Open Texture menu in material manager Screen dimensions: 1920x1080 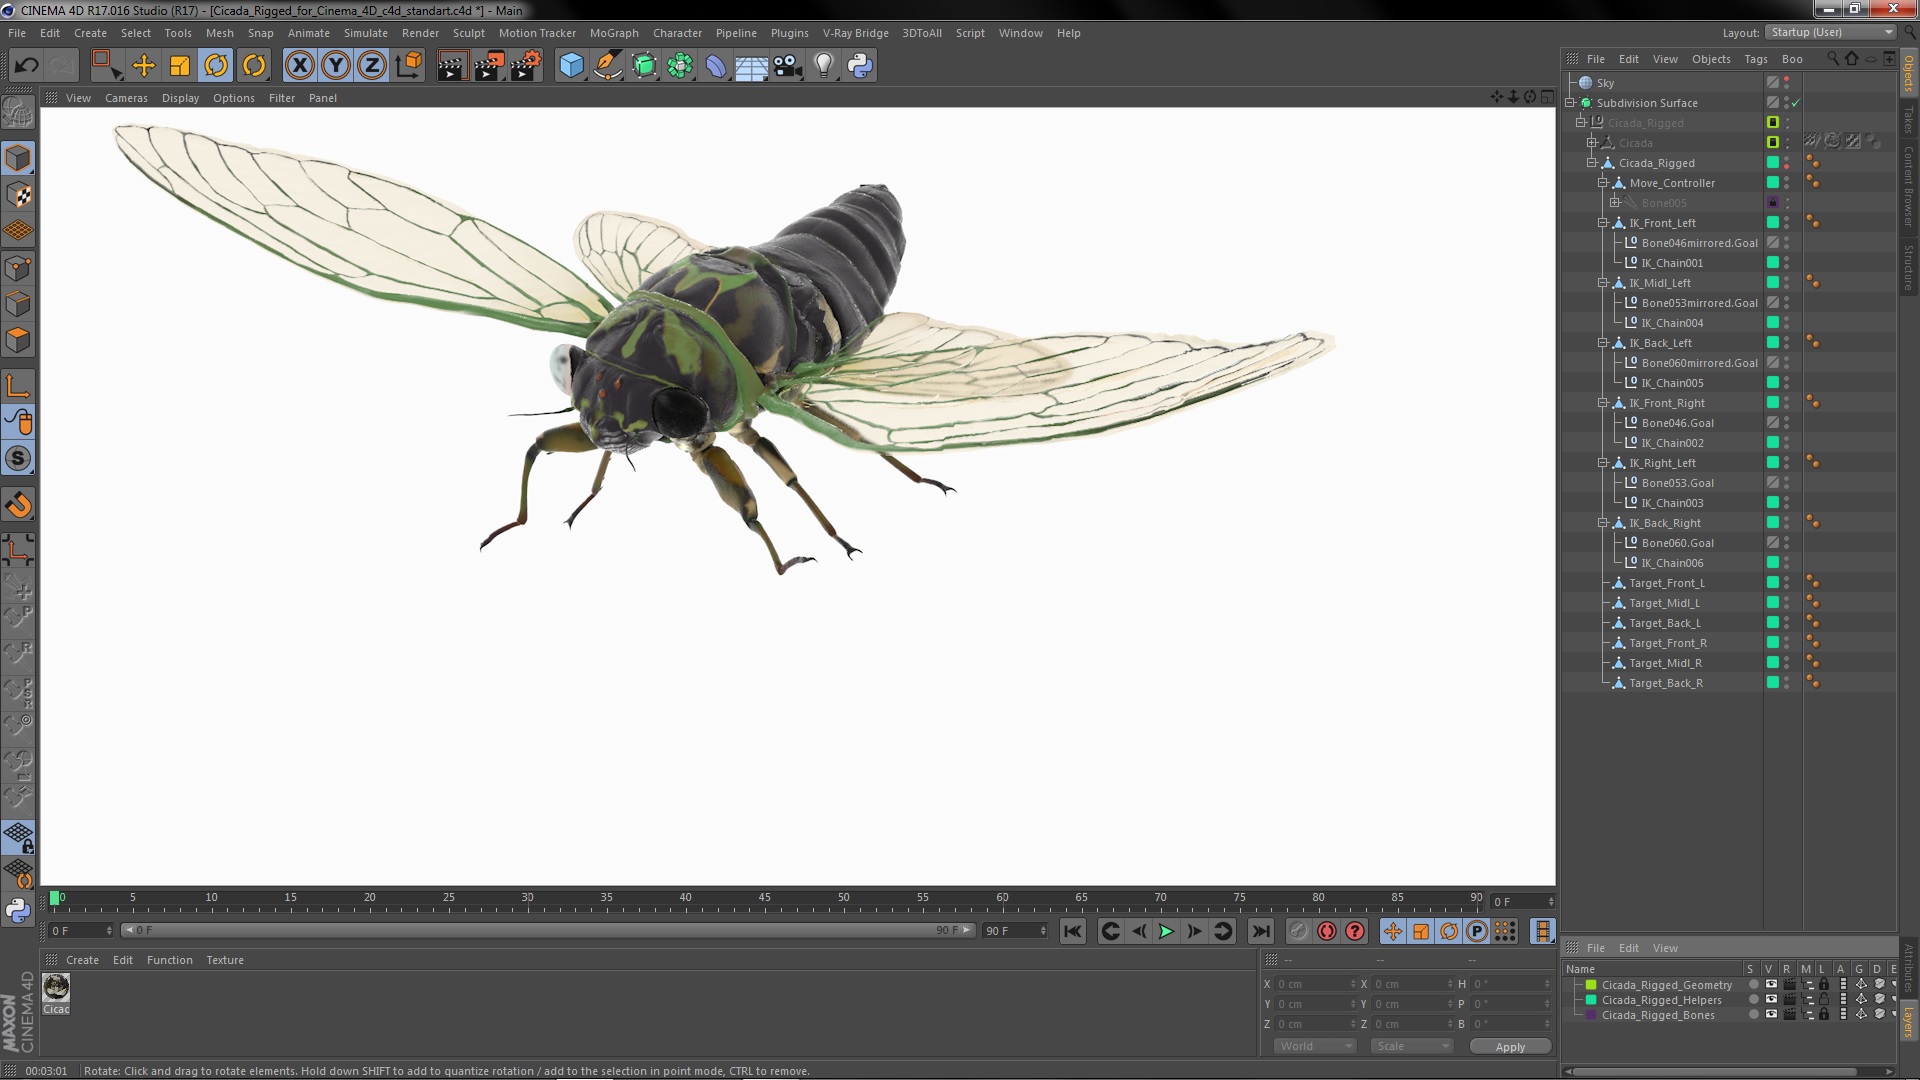tap(225, 960)
